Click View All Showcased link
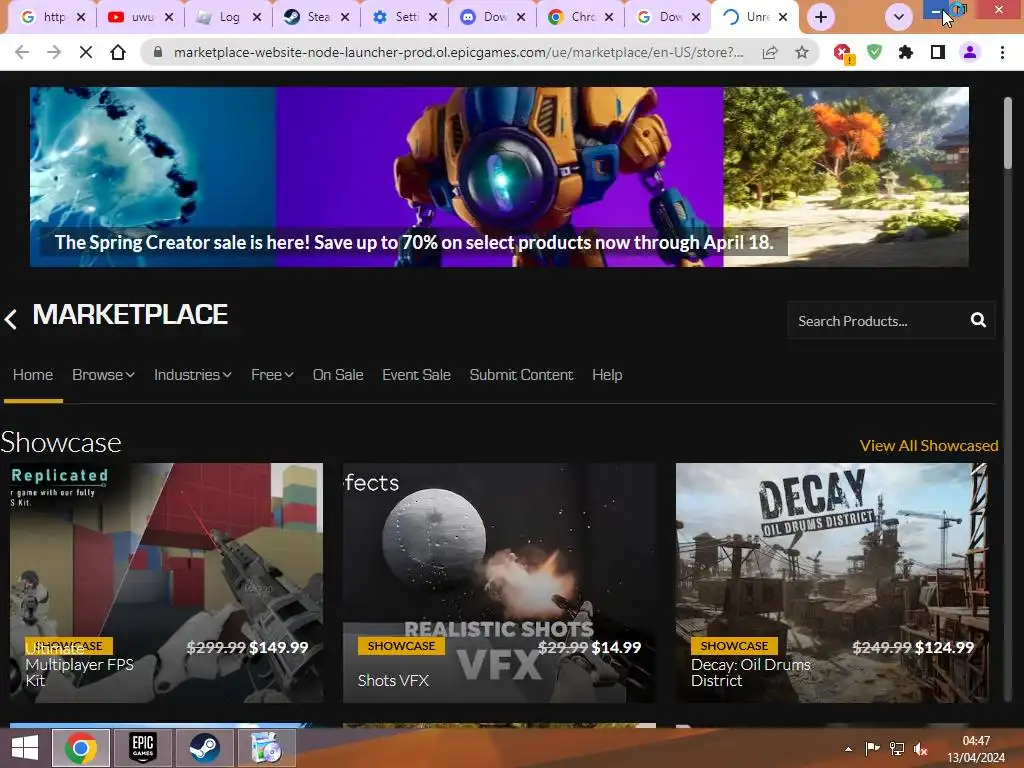 click(929, 445)
